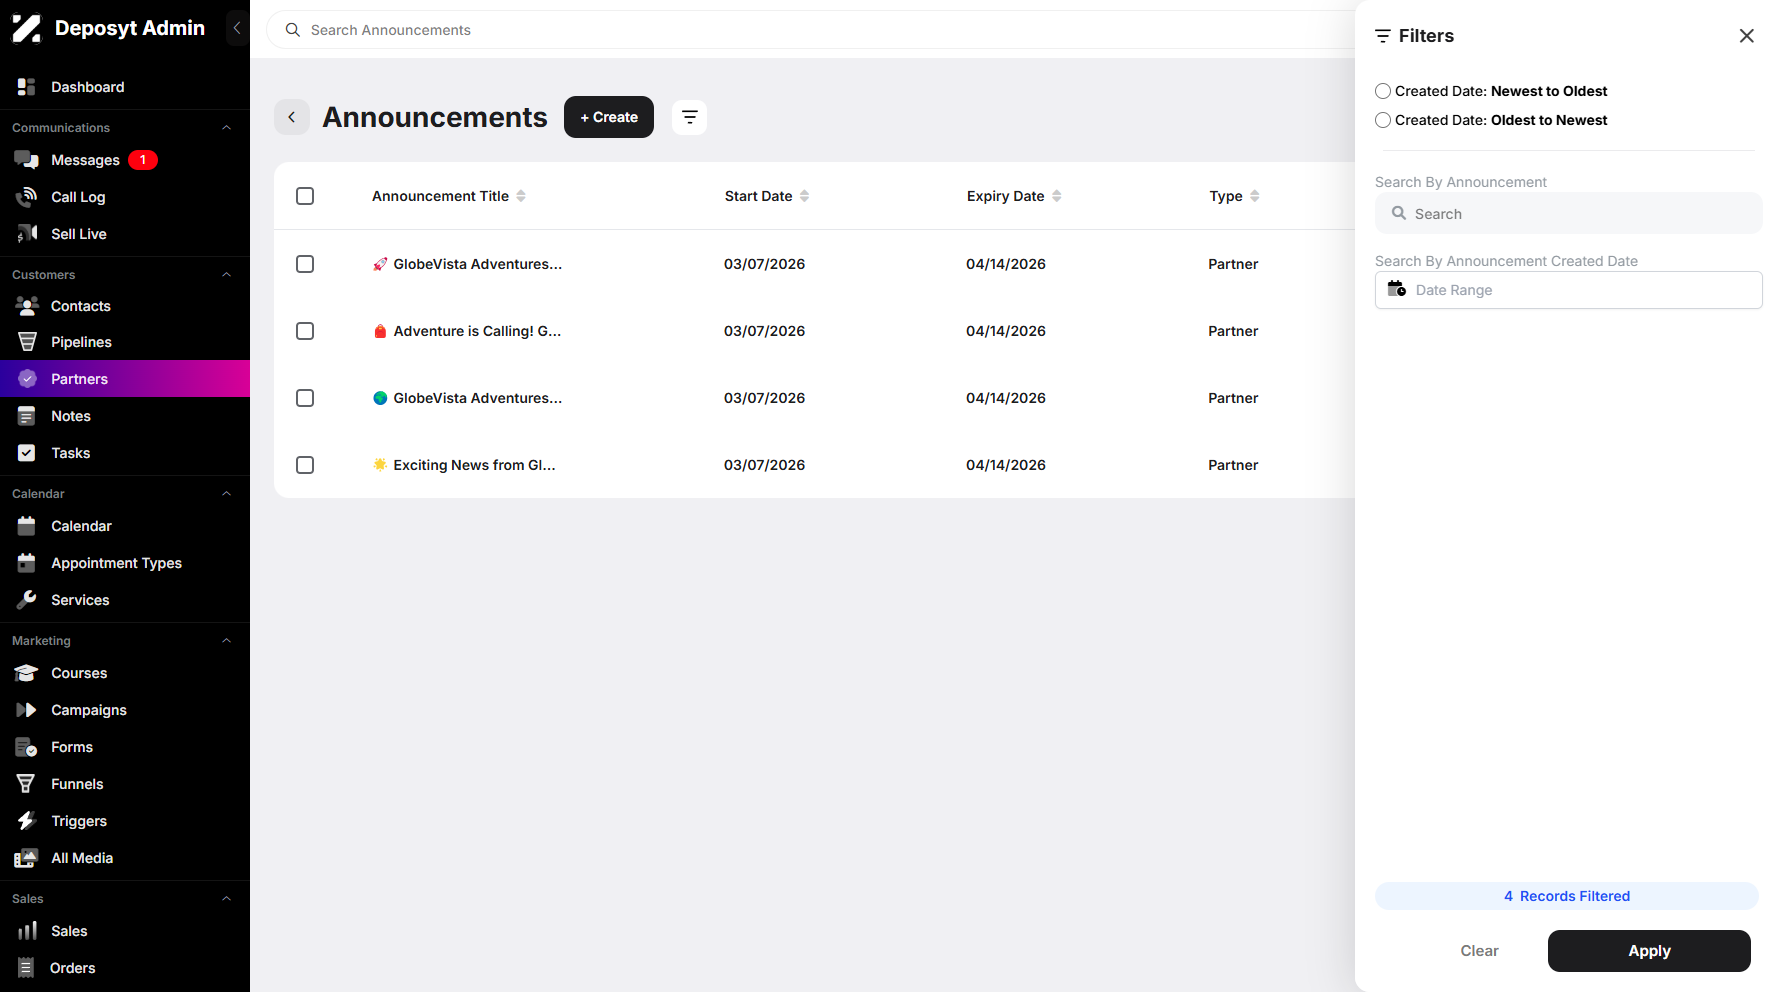Tick the select-all header checkbox
This screenshot has height=992, width=1783.
click(x=305, y=196)
